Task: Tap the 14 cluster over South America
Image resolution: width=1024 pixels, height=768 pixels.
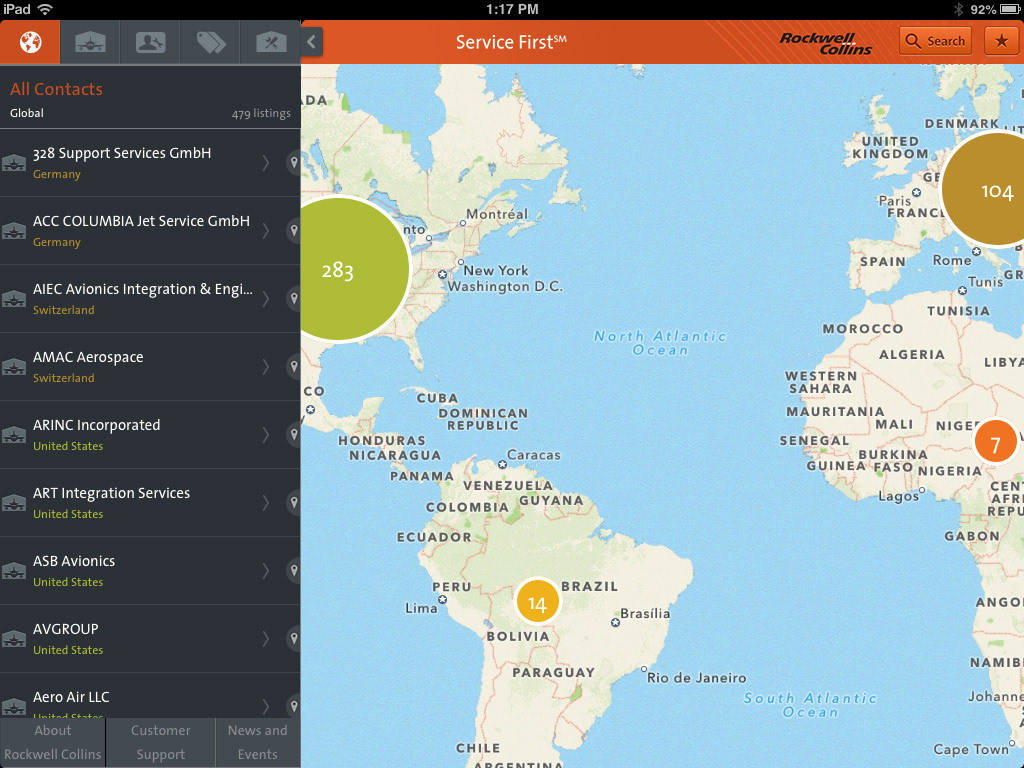Action: (x=537, y=601)
